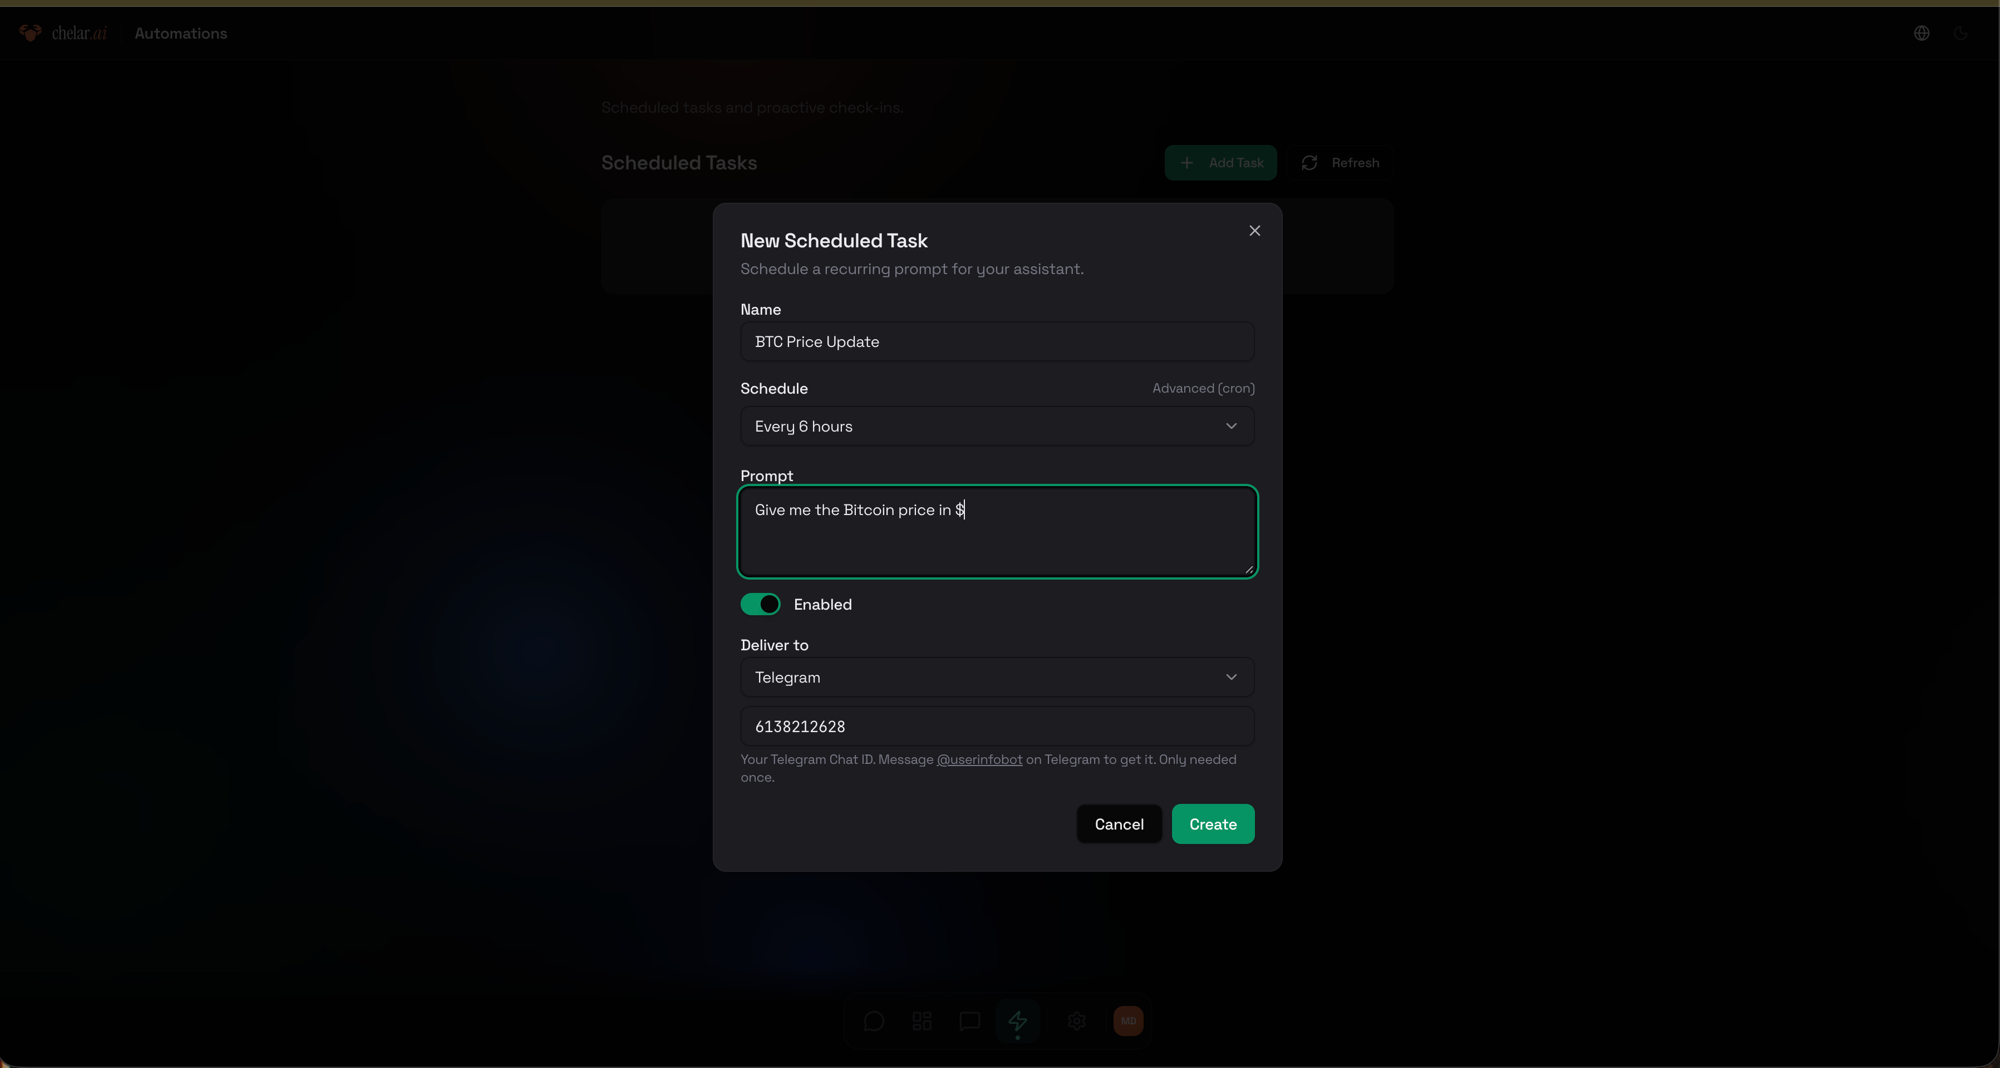Open the @userinfobot link
Screen dimensions: 2000x1068
[979, 760]
